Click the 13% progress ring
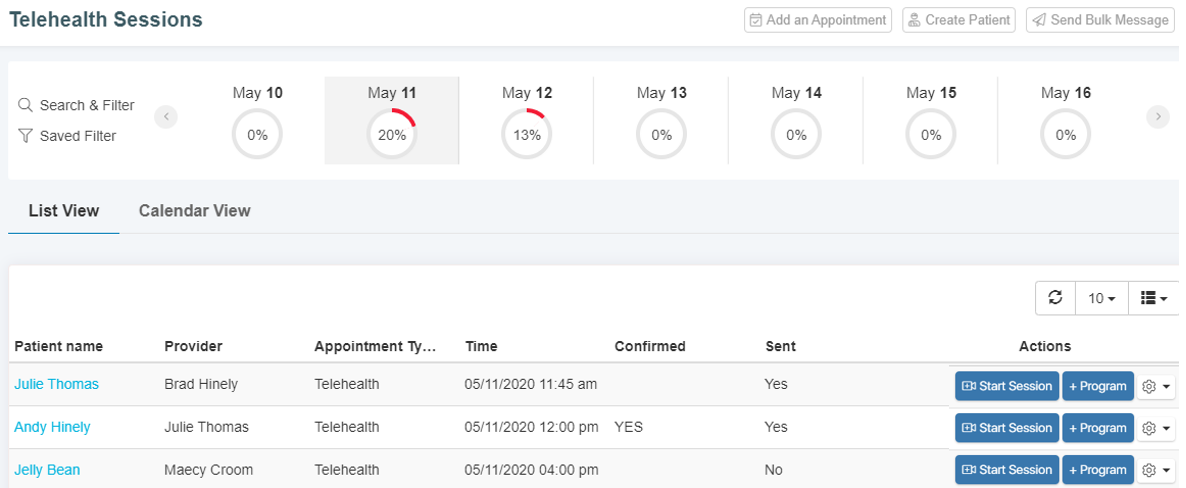Image resolution: width=1186 pixels, height=488 pixels. (526, 134)
